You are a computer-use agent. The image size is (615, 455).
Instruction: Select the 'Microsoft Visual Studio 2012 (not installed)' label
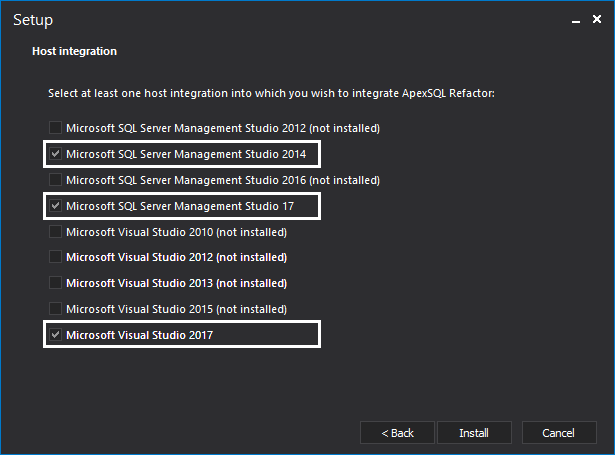point(176,257)
